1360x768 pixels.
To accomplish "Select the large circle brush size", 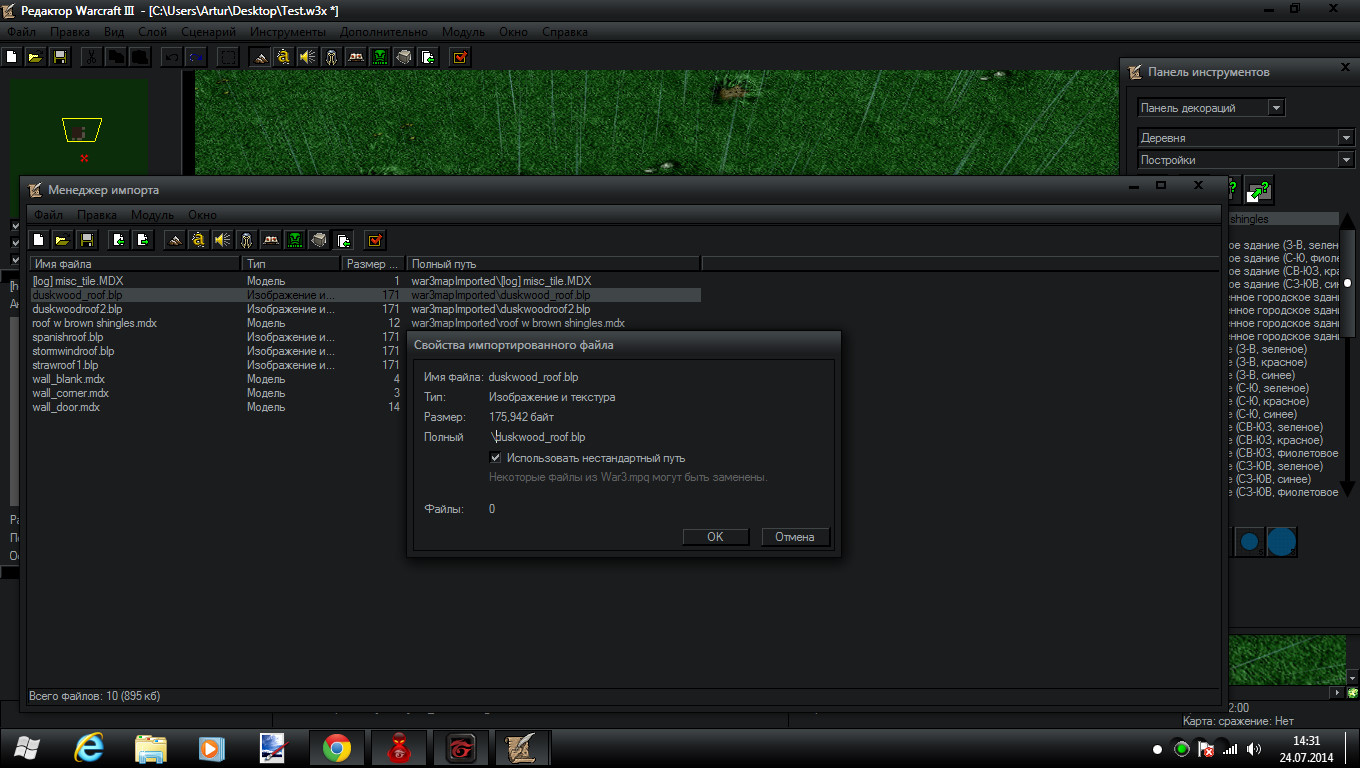I will [1282, 542].
